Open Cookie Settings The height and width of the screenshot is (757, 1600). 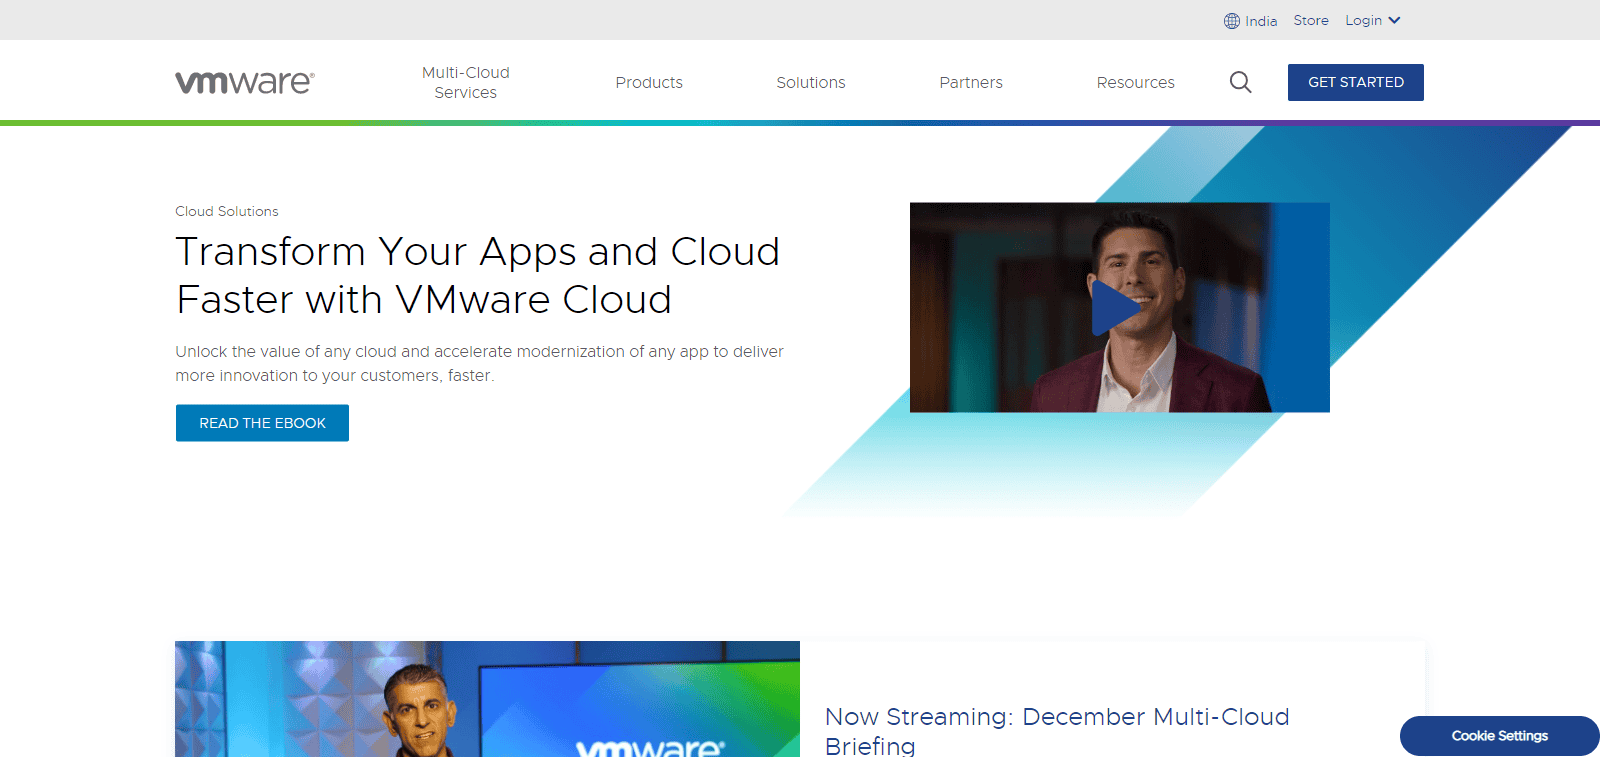[1499, 736]
